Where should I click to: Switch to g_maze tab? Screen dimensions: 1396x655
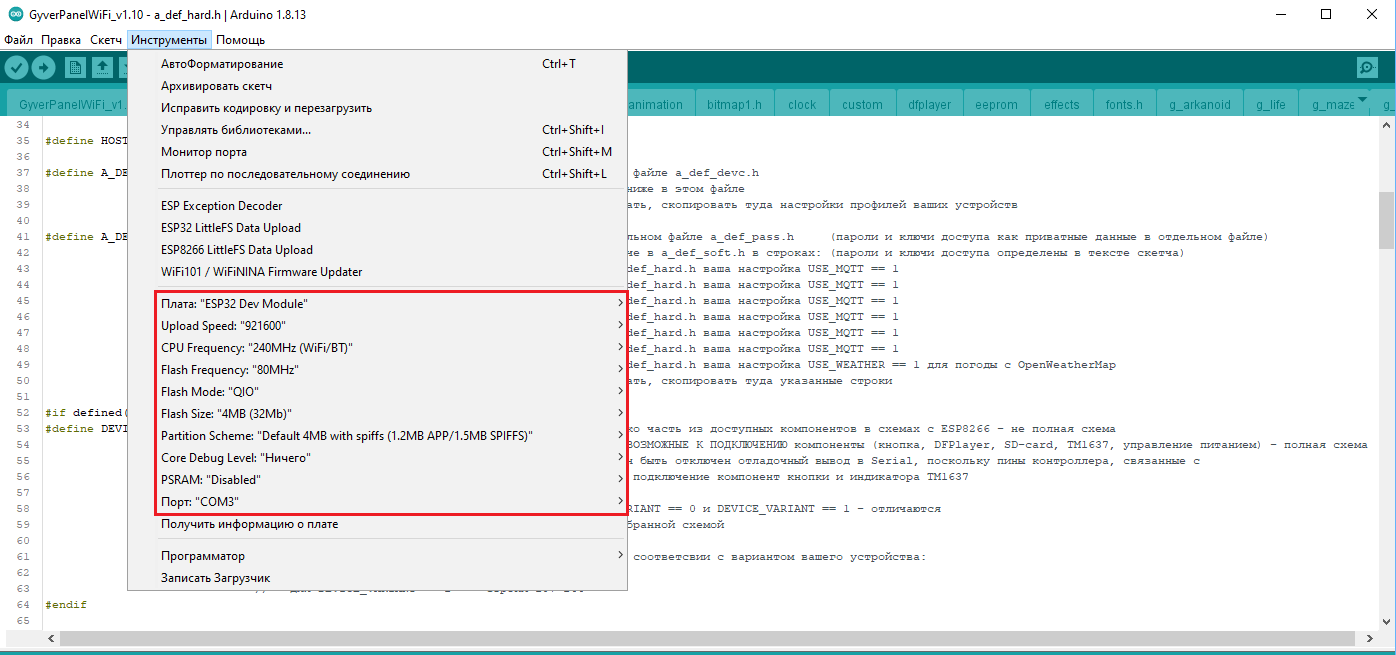point(1333,104)
